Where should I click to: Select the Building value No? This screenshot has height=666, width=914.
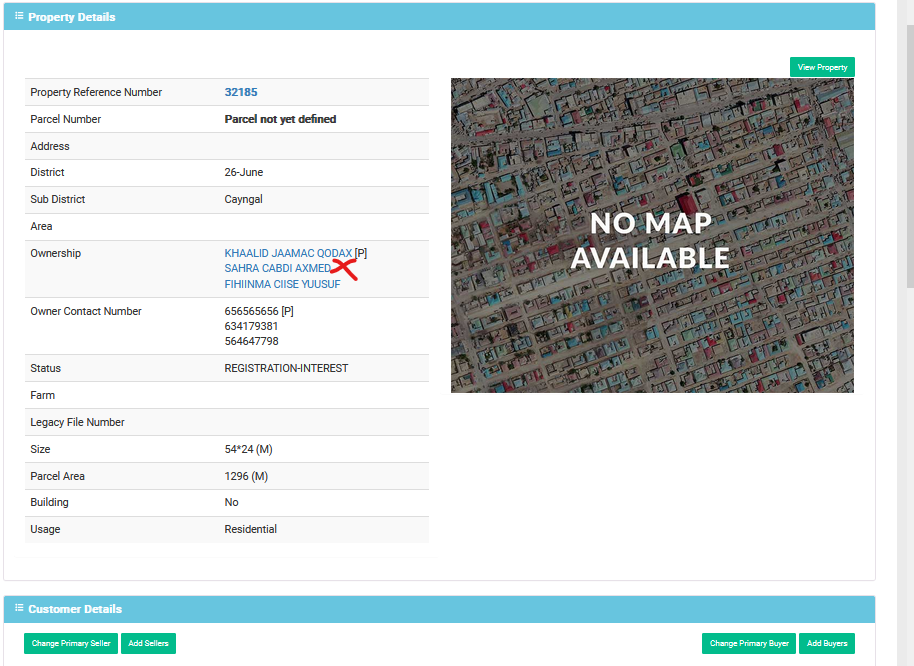click(231, 502)
